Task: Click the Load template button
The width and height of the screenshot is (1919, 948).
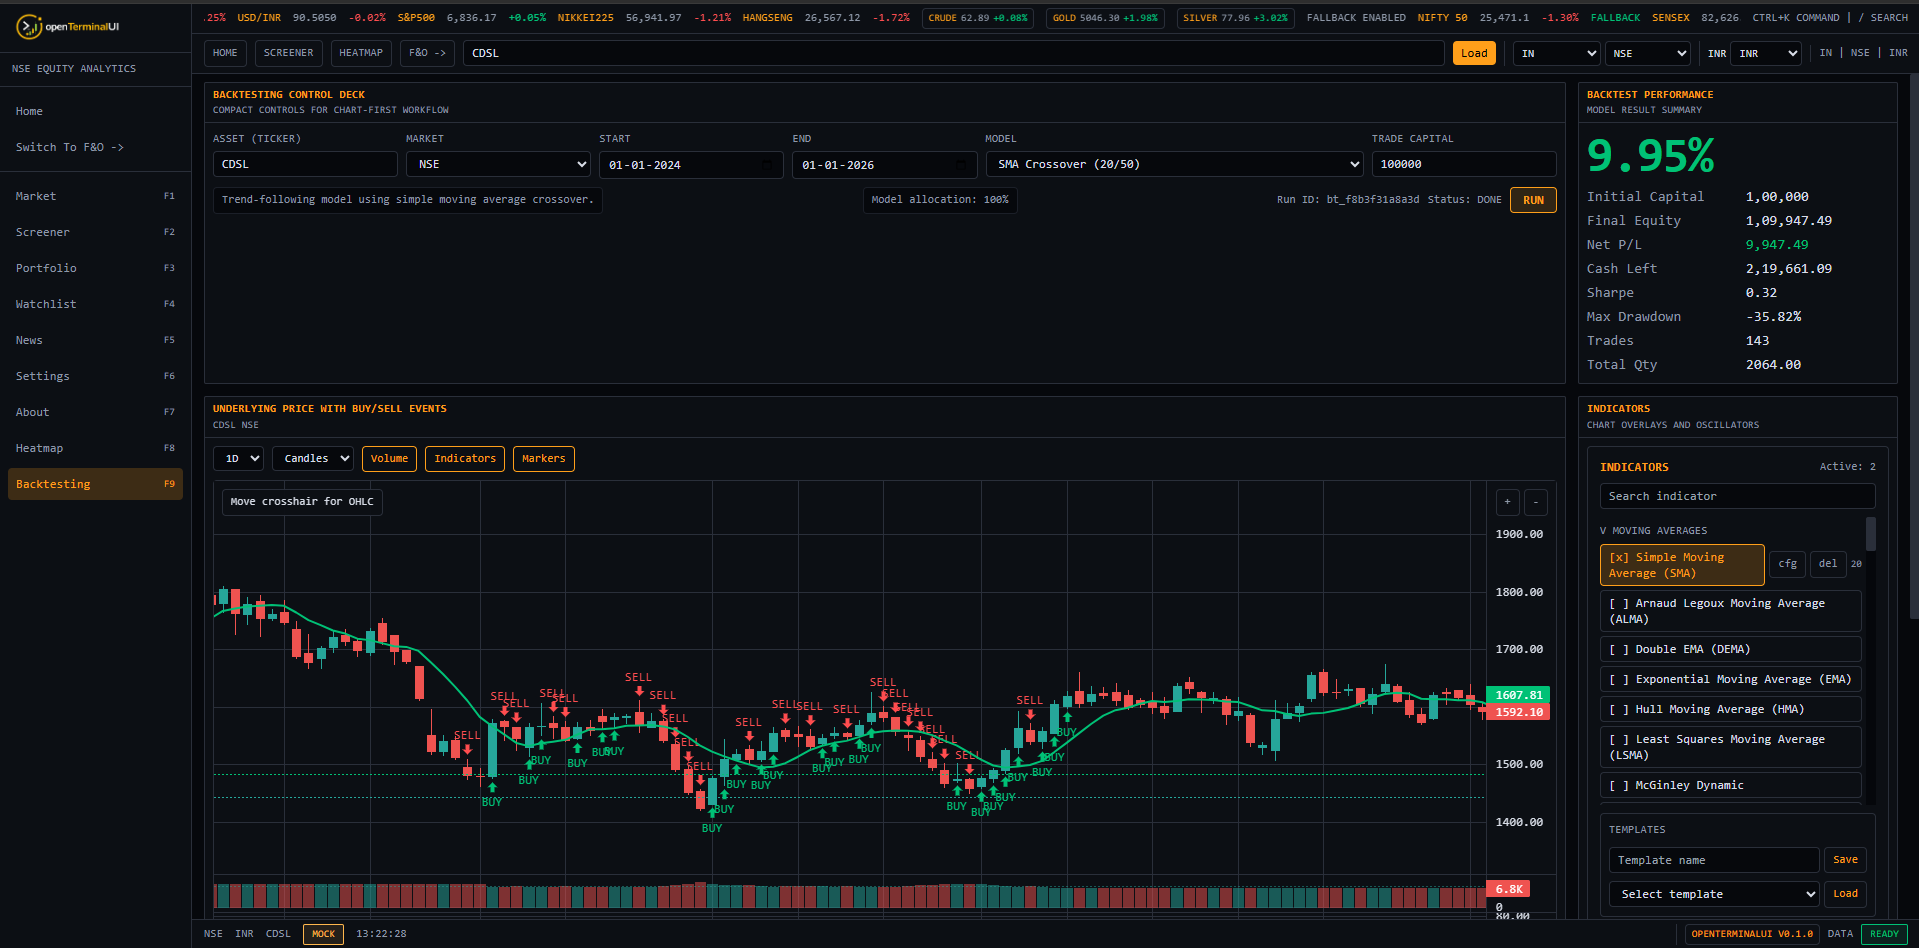Action: click(x=1845, y=894)
